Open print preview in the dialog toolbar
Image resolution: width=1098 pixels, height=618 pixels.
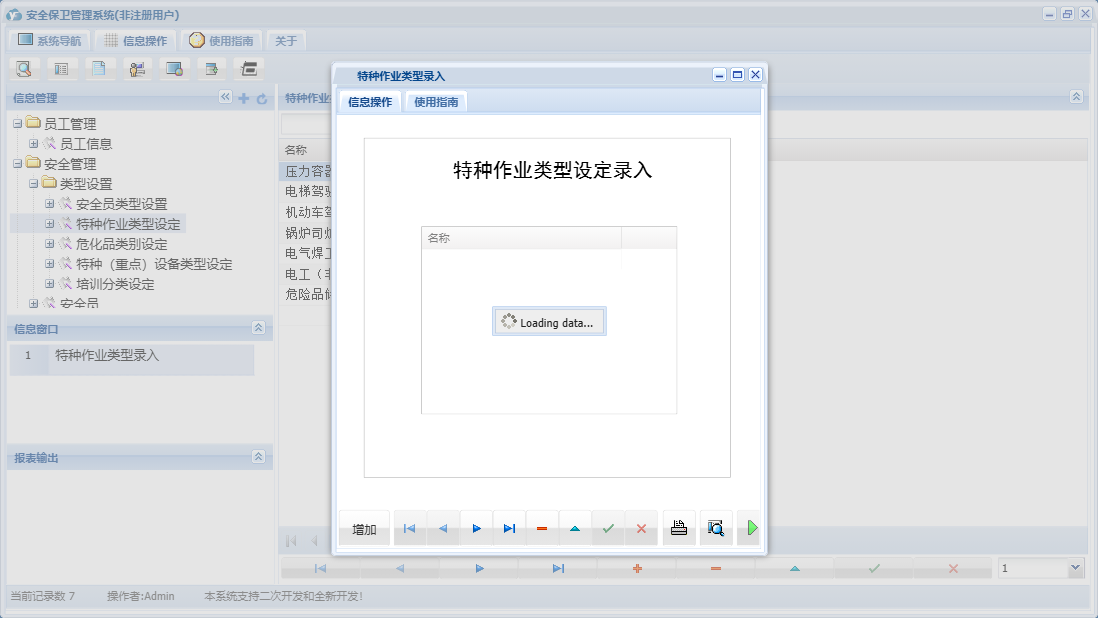(x=716, y=528)
